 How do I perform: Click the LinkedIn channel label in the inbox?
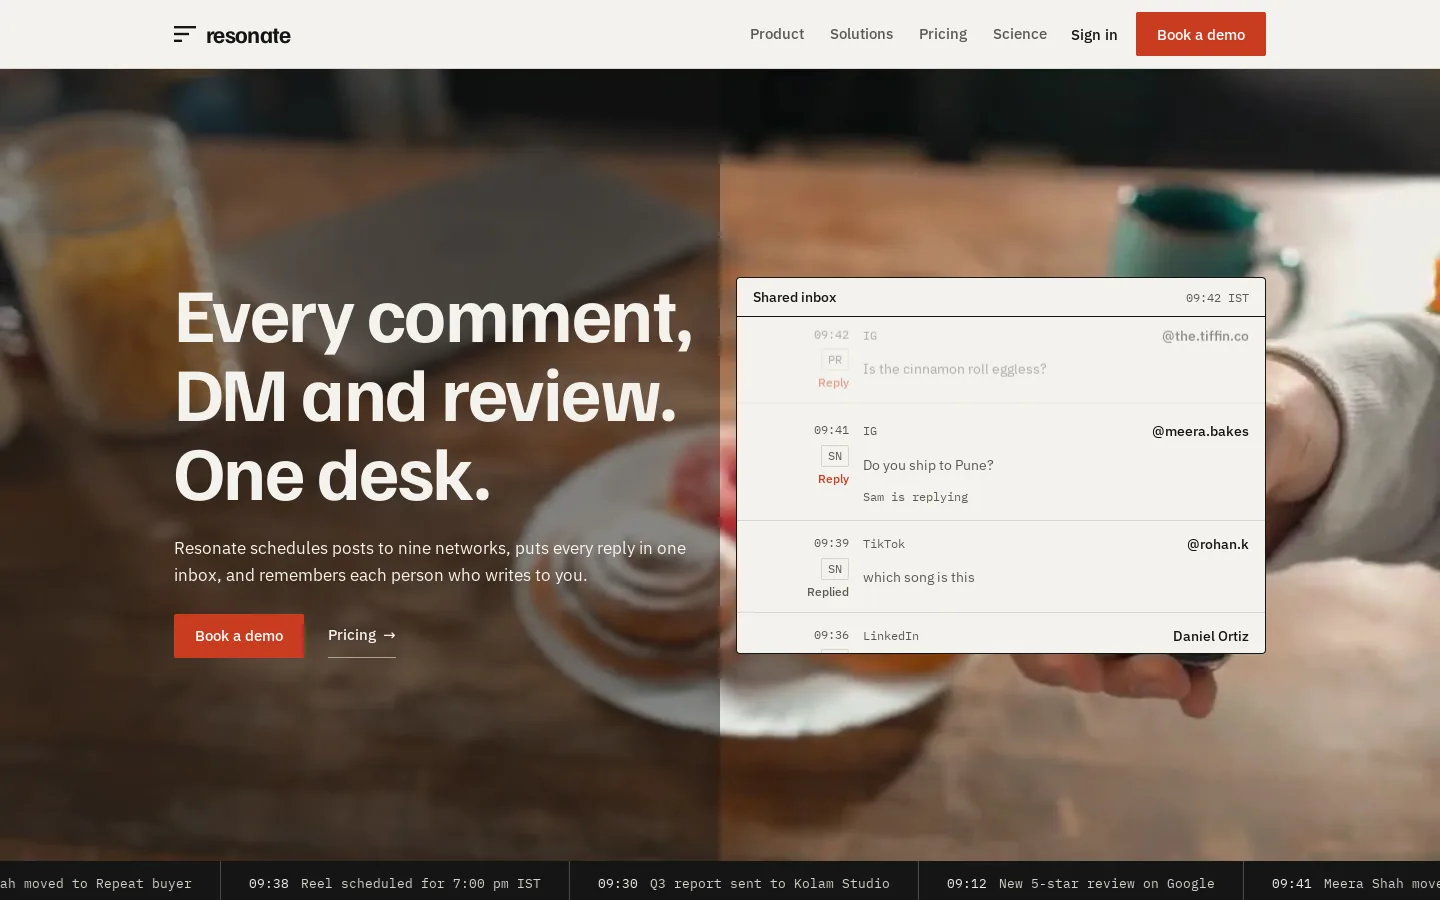coord(891,636)
